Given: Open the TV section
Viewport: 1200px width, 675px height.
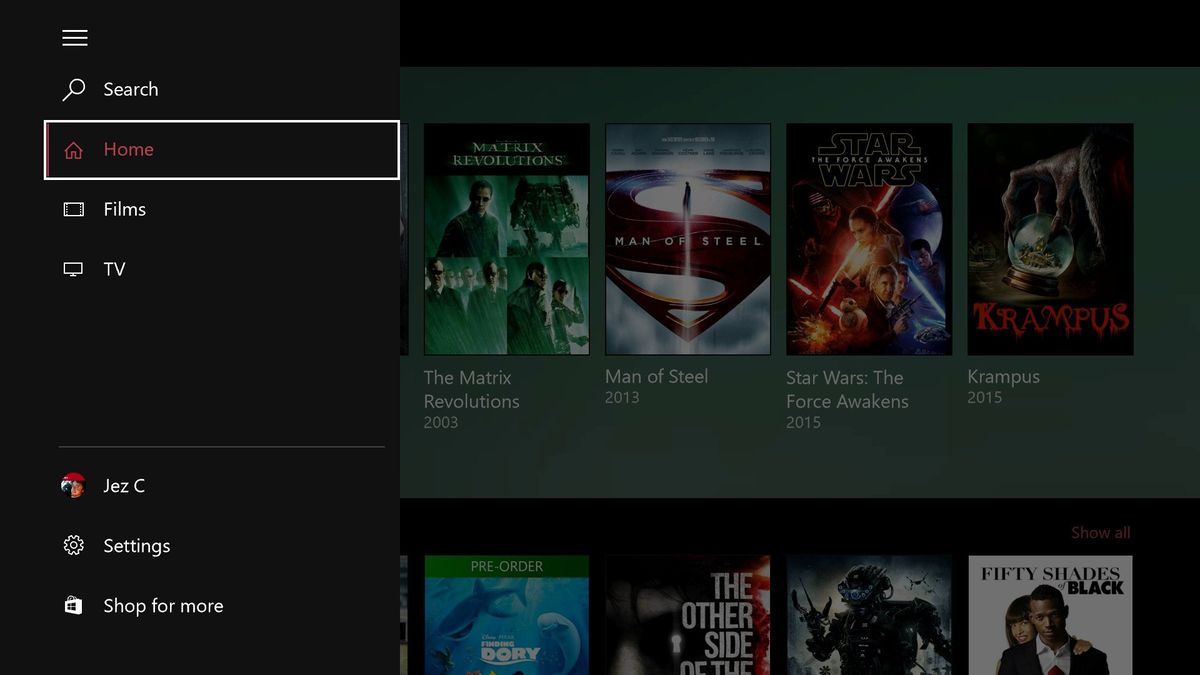Looking at the screenshot, I should [x=114, y=269].
